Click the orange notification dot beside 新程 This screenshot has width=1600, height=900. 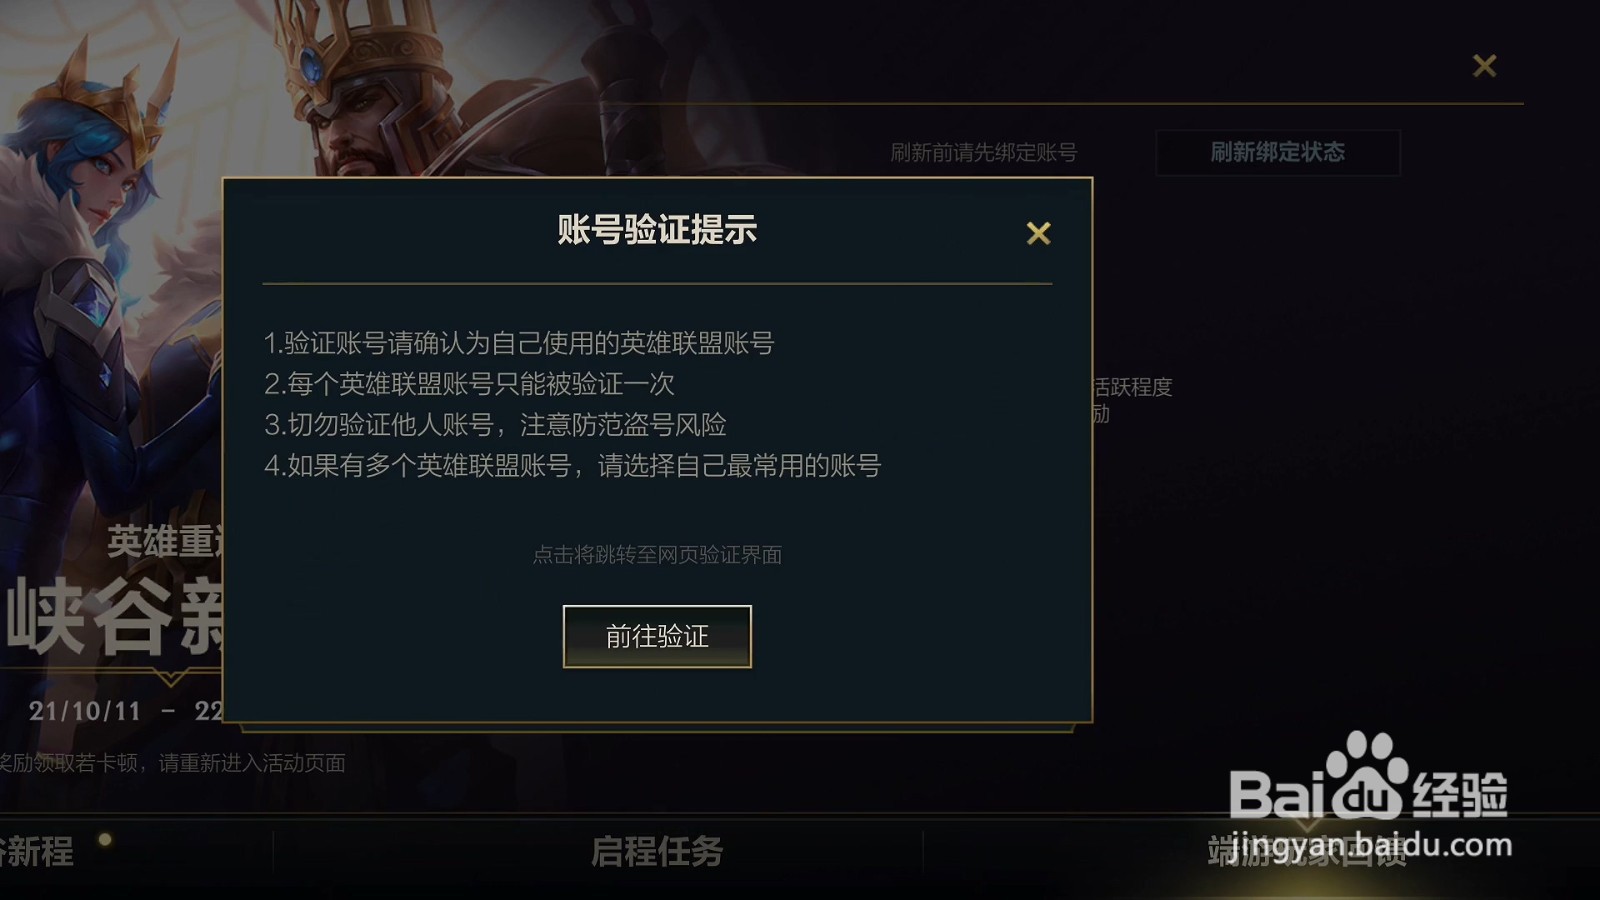point(105,839)
